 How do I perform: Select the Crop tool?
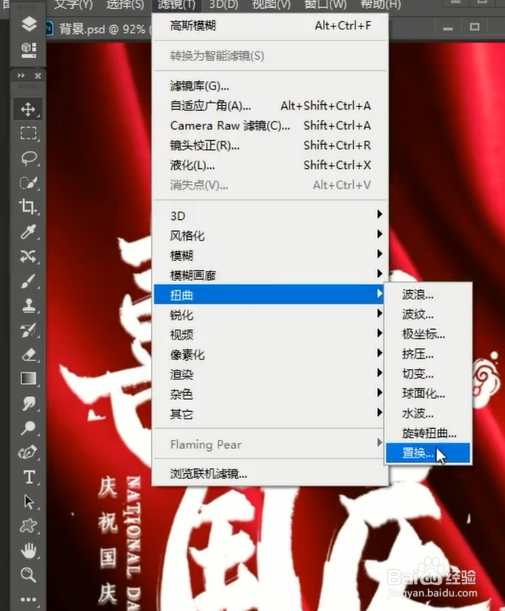point(28,207)
